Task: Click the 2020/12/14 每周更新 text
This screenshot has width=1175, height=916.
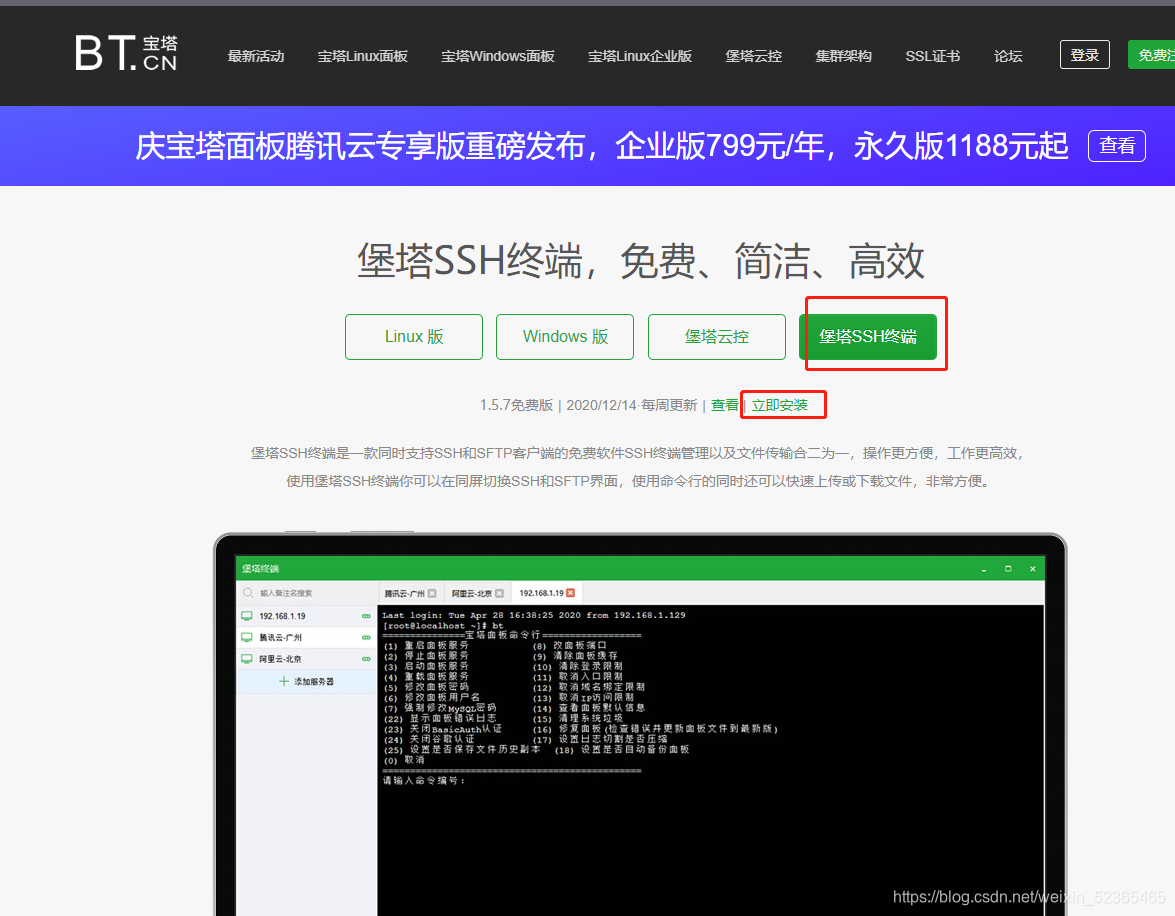Action: (x=632, y=405)
